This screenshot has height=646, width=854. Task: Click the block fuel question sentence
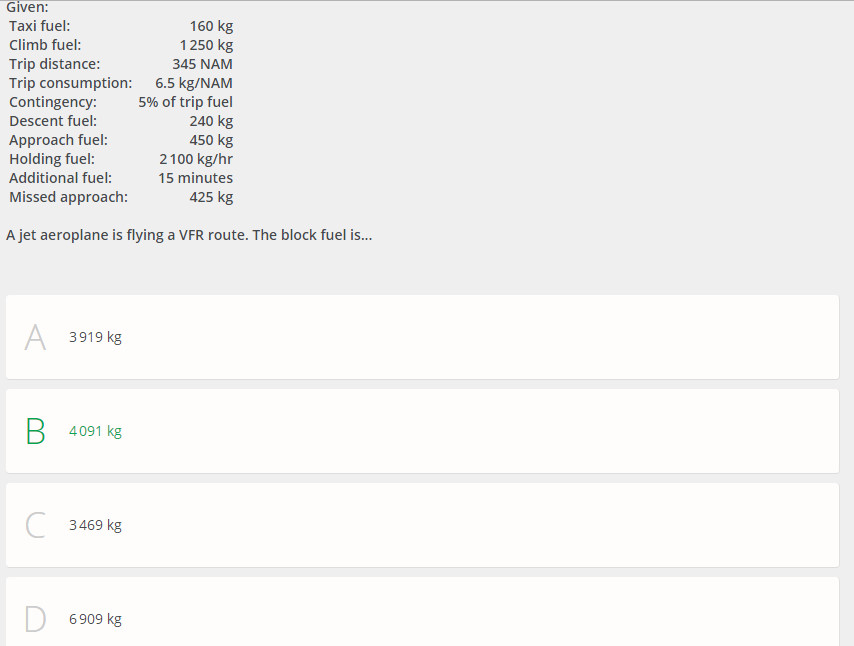[189, 236]
